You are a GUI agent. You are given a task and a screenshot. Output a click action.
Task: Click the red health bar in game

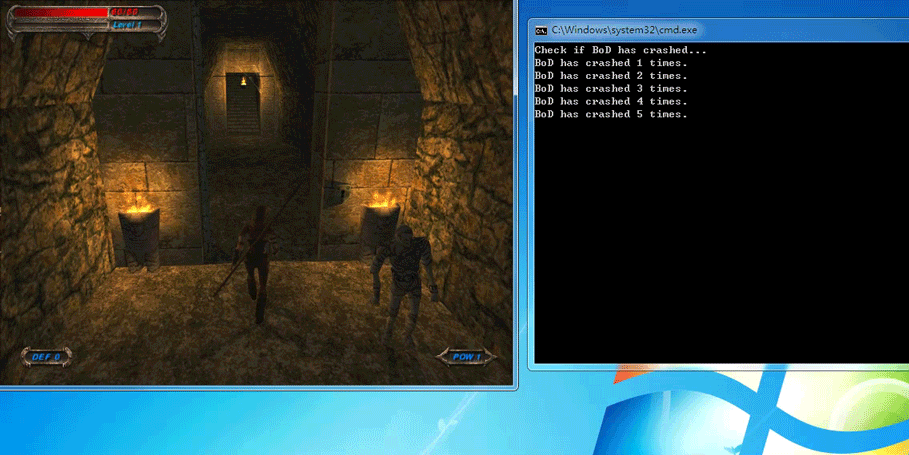pos(60,12)
